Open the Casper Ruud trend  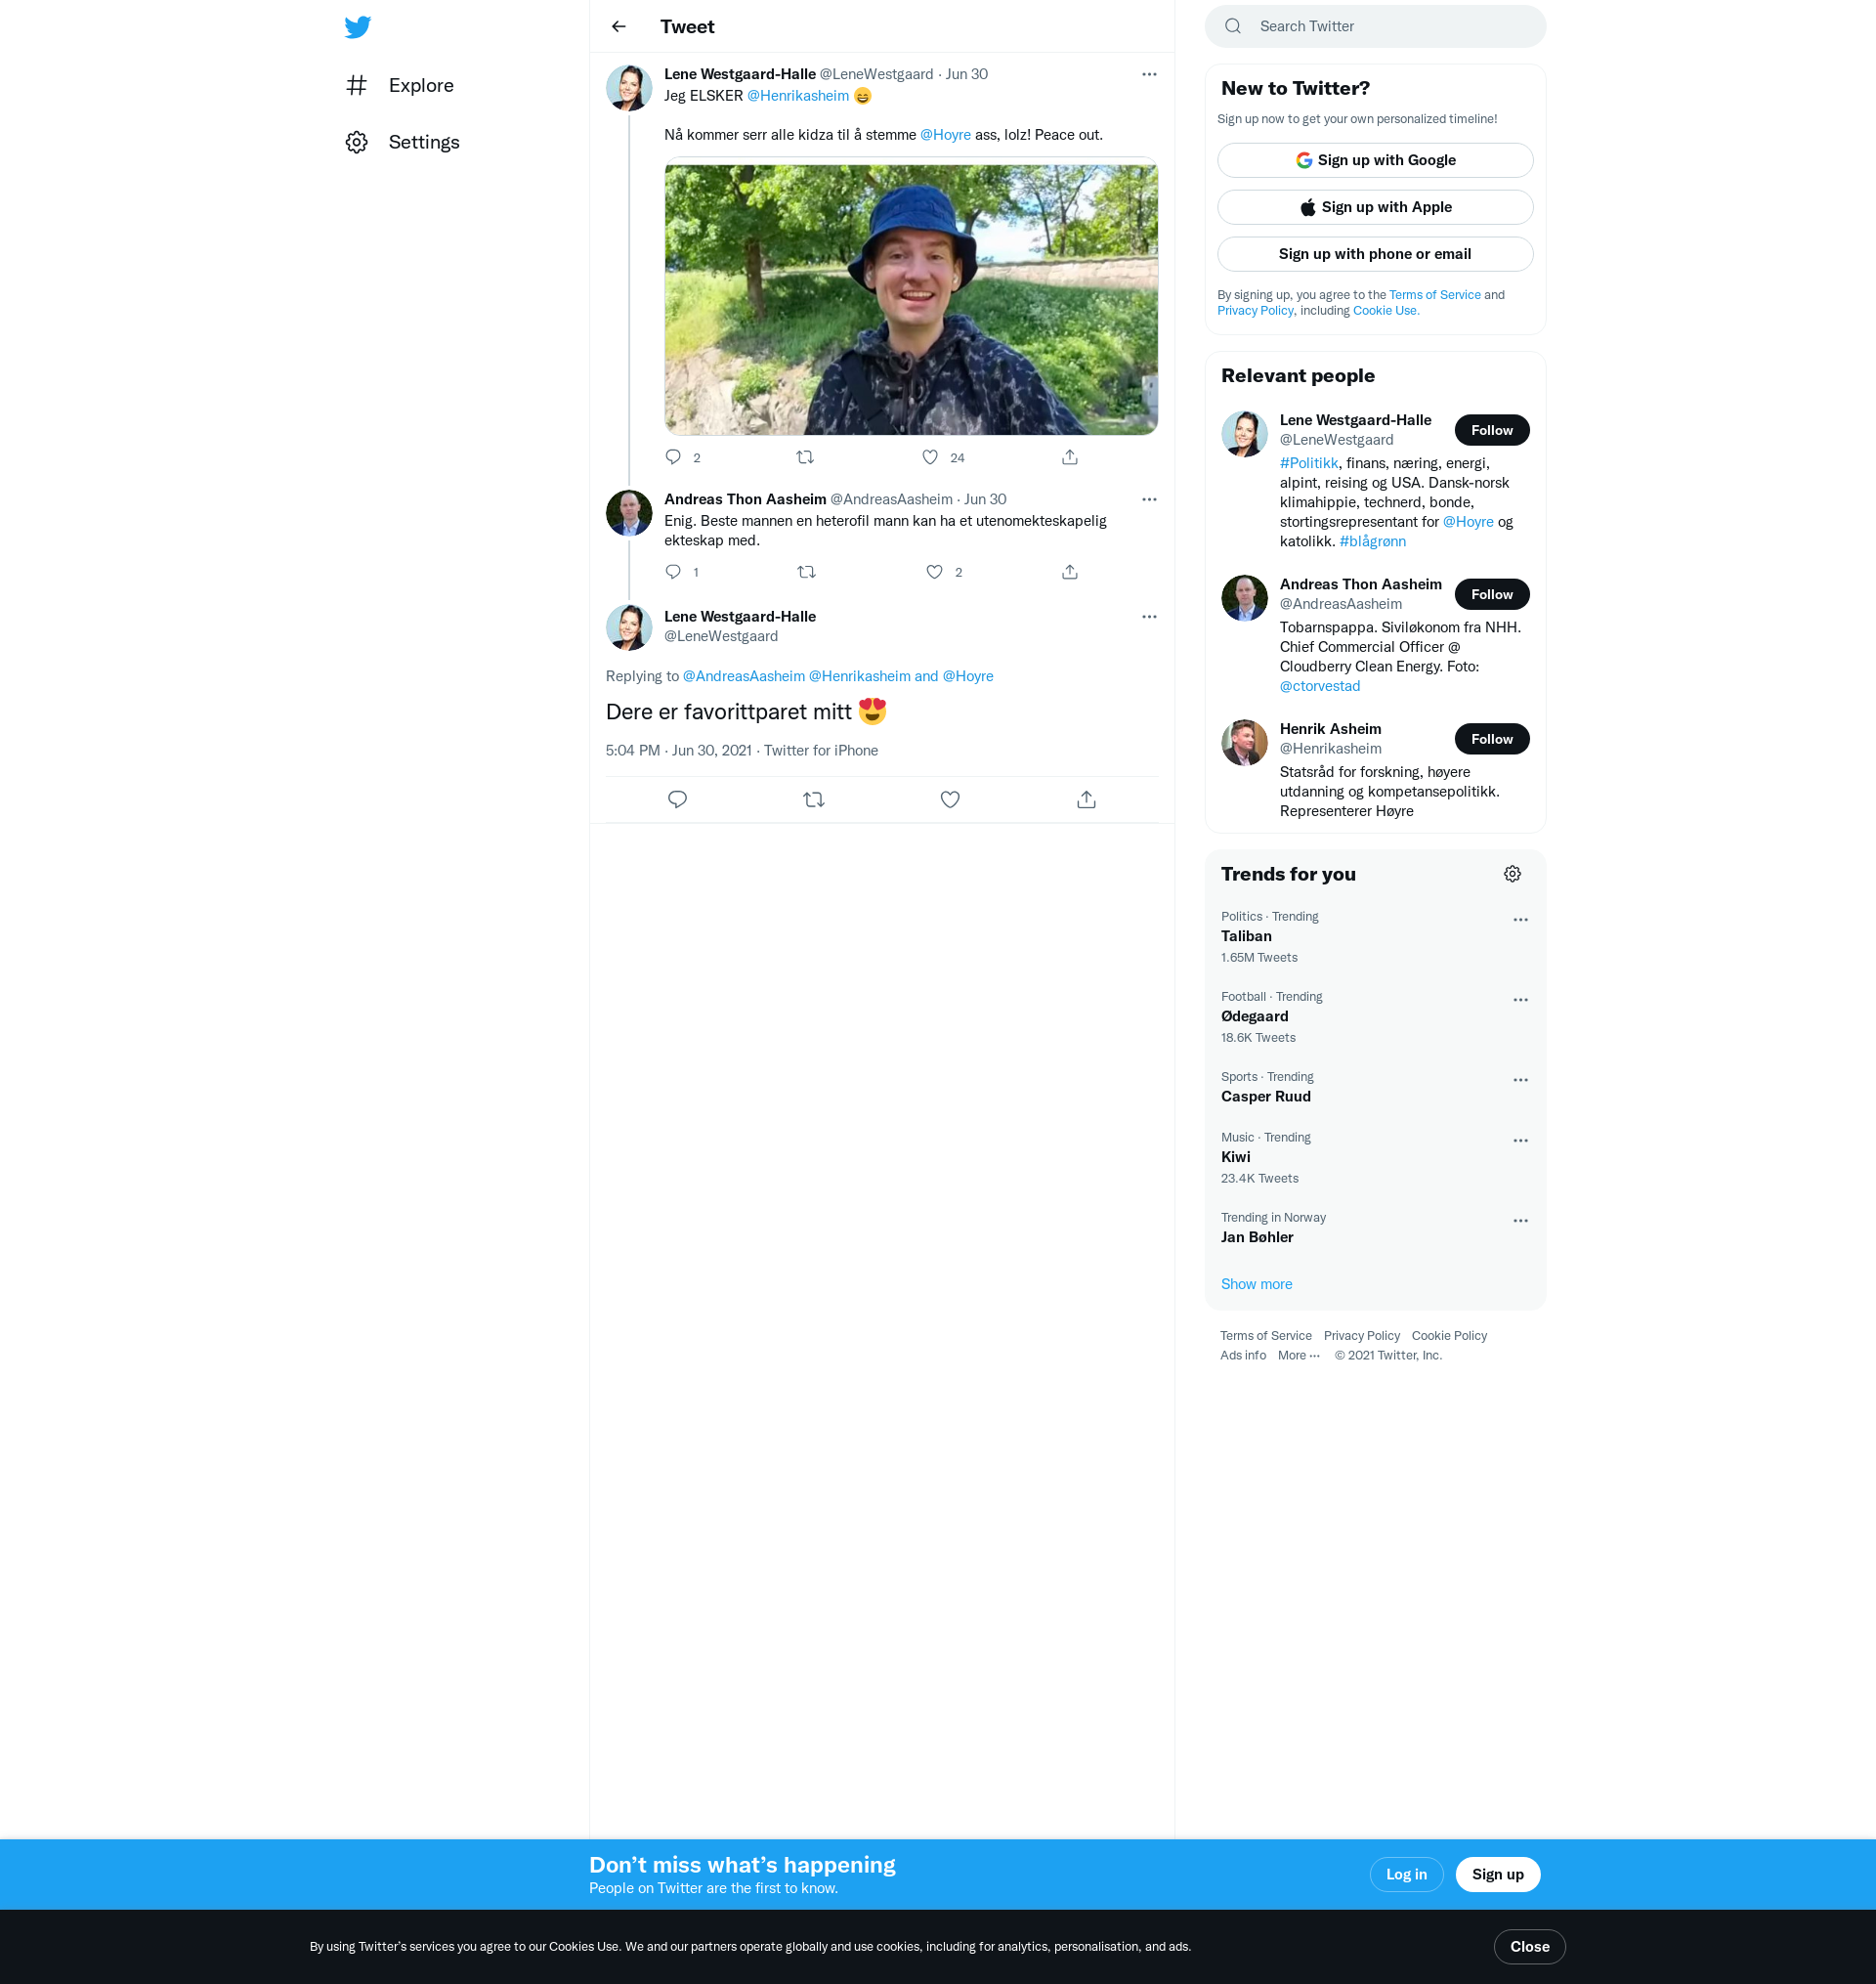(1375, 1087)
